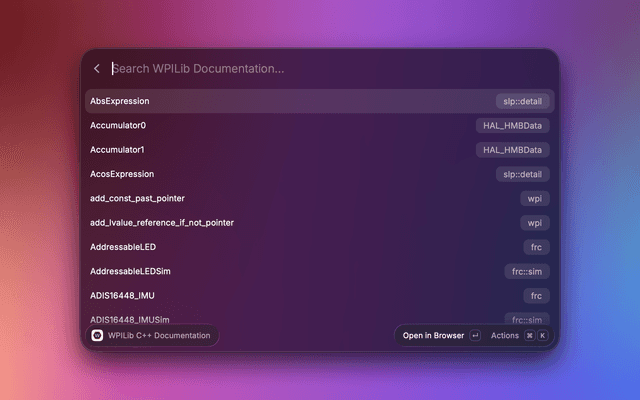This screenshot has height=400, width=640.
Task: Select the Accumulator1 result
Action: 320,150
